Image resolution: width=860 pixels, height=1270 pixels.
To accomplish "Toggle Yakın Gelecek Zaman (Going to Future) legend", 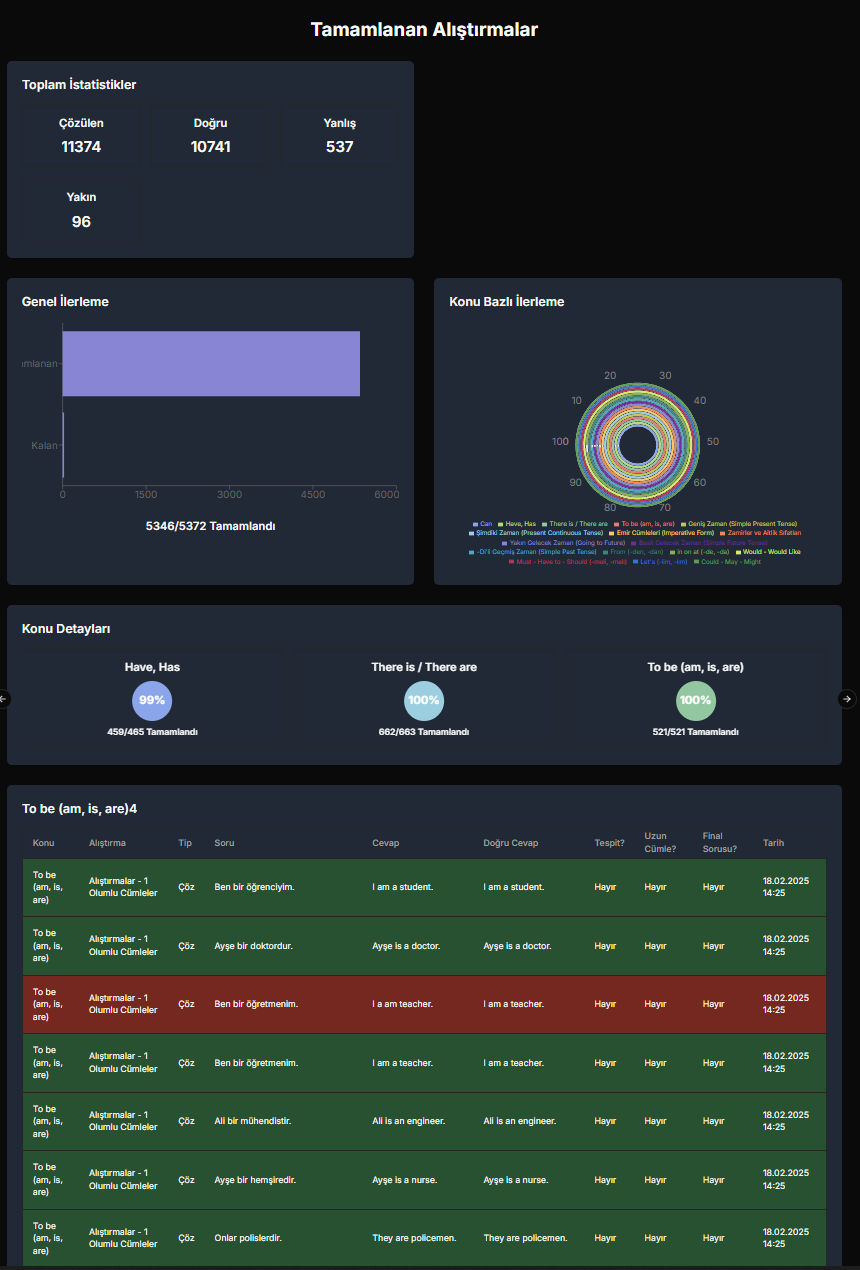I will click(564, 543).
